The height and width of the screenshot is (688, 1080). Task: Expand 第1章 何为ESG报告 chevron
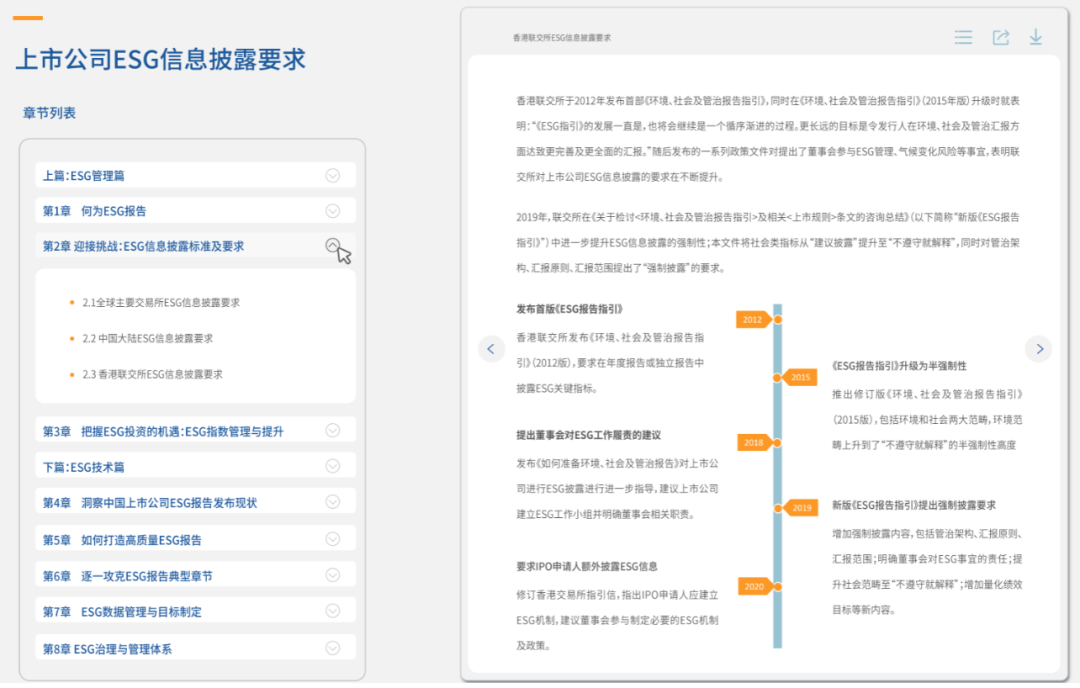333,211
